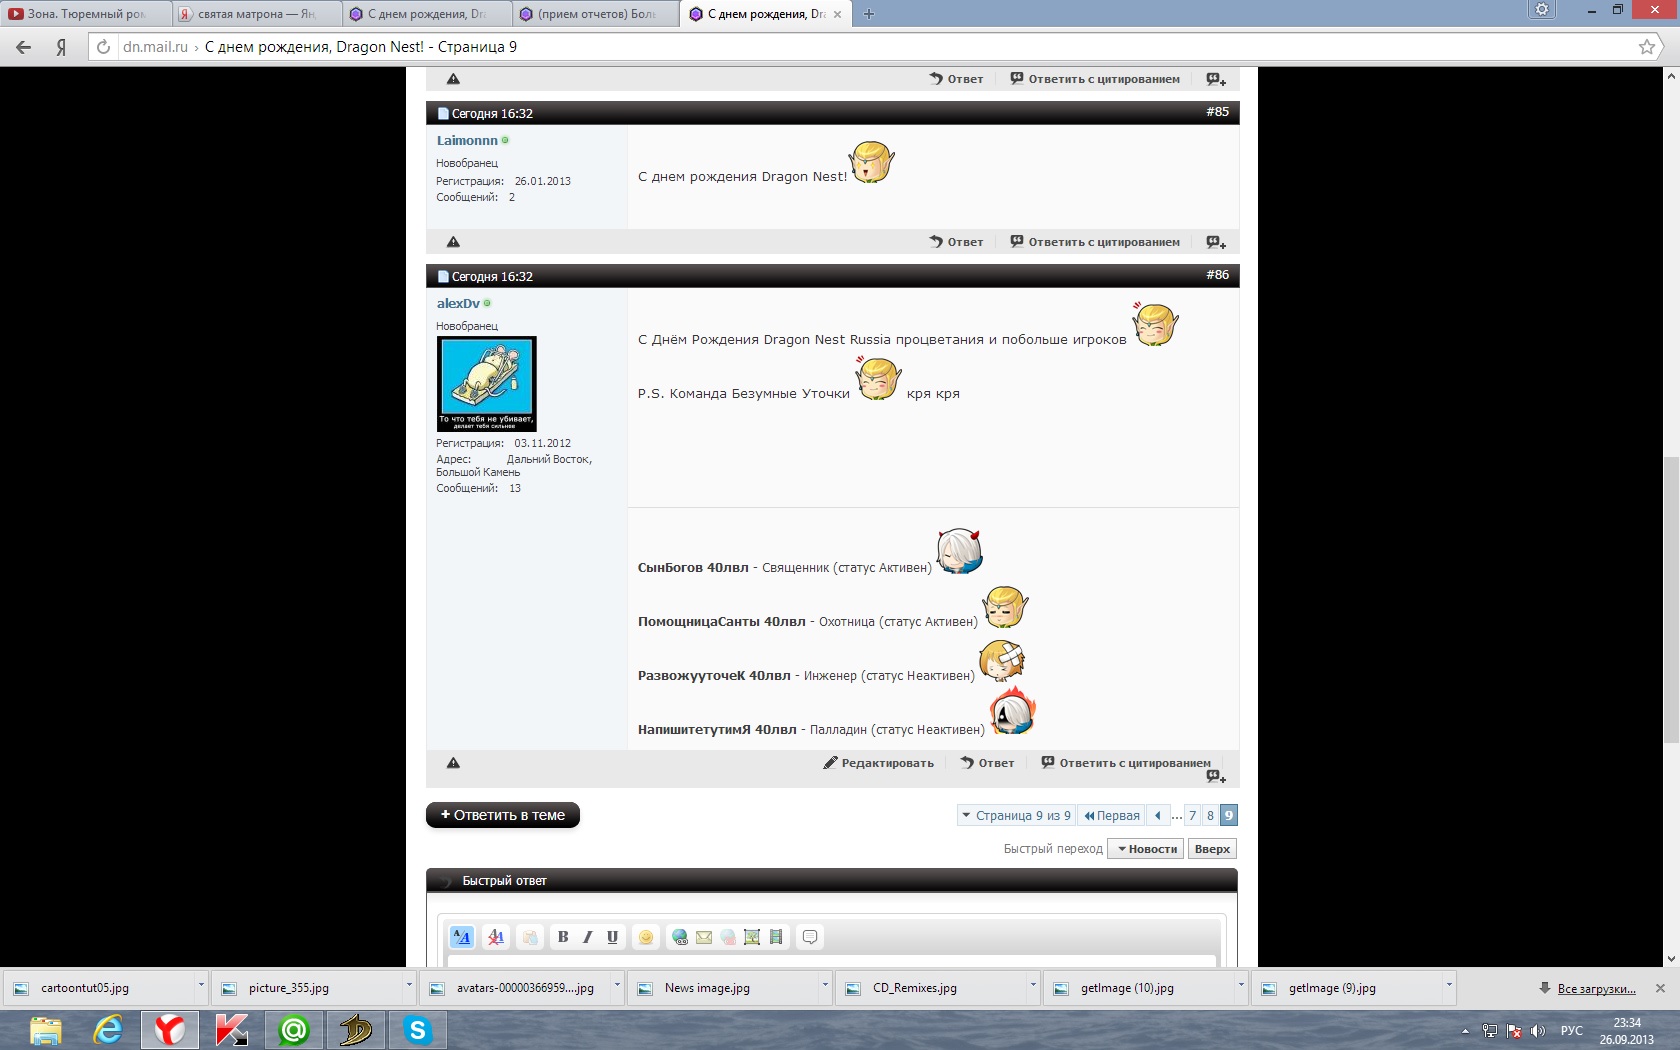This screenshot has height=1050, width=1680.
Task: Click 'Ответить в теме' button
Action: pos(503,815)
